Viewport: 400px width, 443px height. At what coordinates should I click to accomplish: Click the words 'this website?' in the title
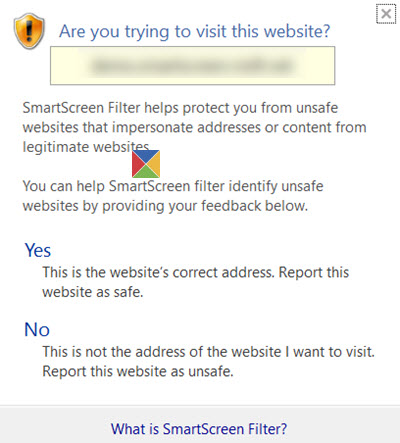click(281, 31)
